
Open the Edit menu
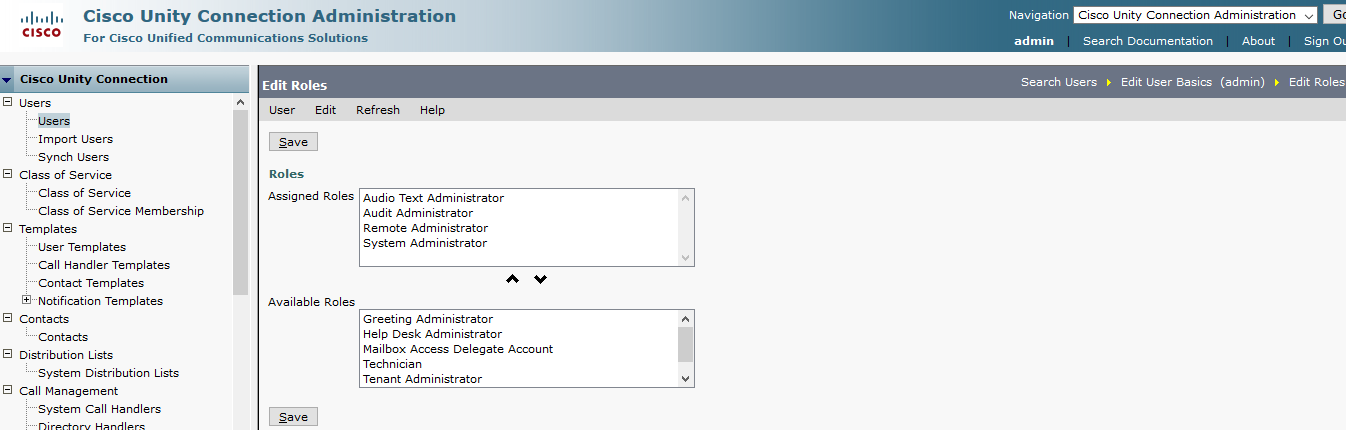click(x=325, y=110)
